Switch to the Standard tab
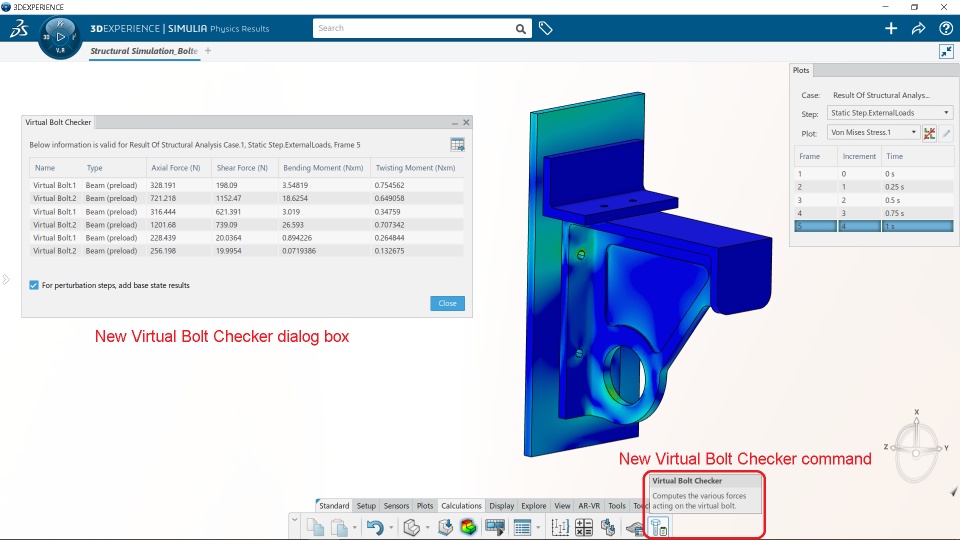The width and height of the screenshot is (960, 540). point(334,506)
